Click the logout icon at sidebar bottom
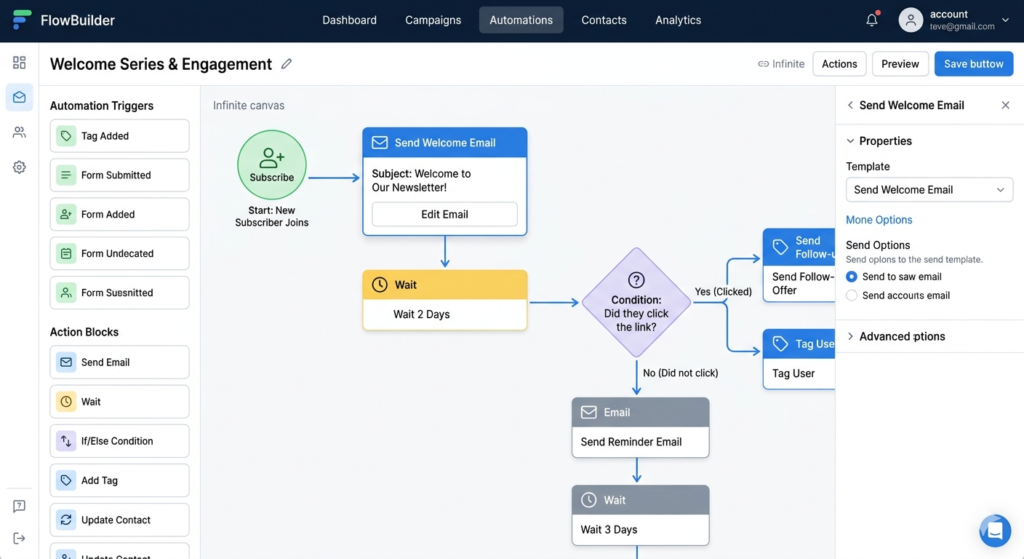Image resolution: width=1024 pixels, height=559 pixels. [19, 538]
